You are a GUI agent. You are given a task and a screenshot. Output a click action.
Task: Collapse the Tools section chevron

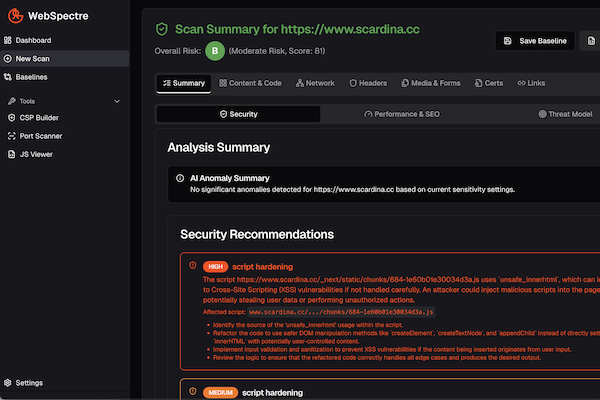117,101
